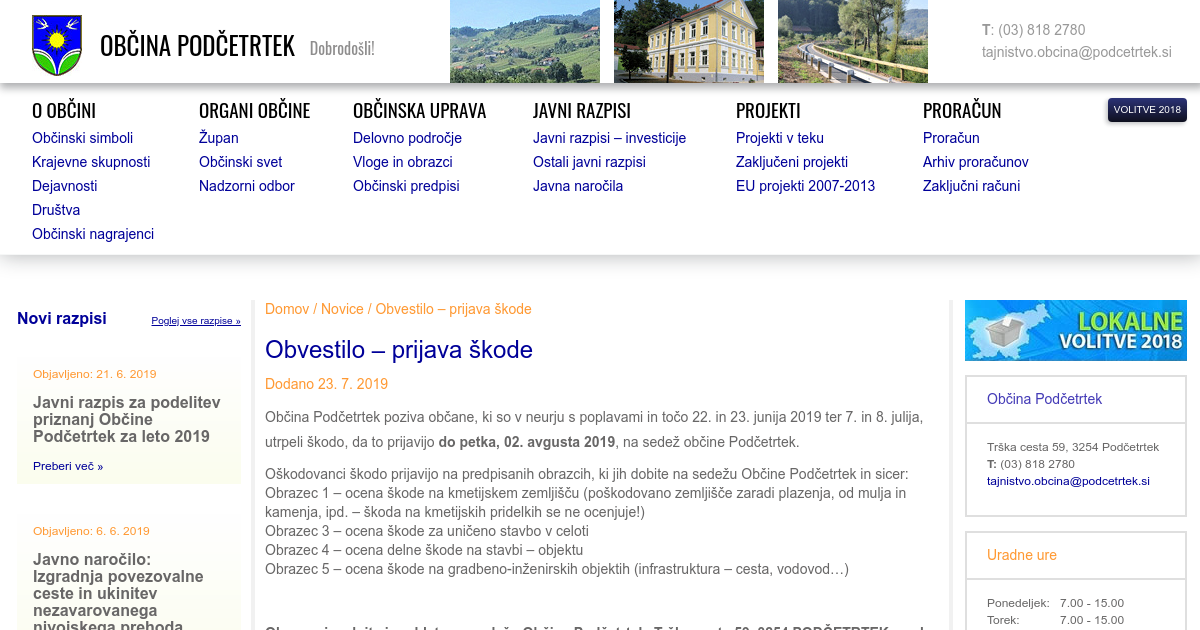Open the roadside fence header photo

click(852, 41)
